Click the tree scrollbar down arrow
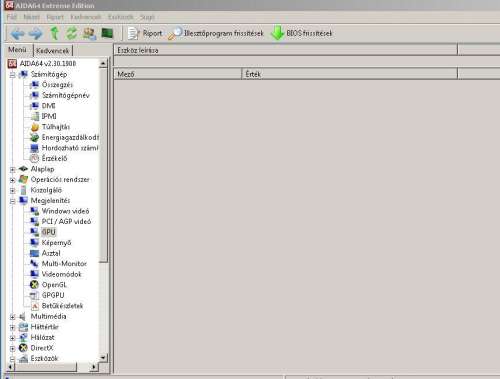 103,358
